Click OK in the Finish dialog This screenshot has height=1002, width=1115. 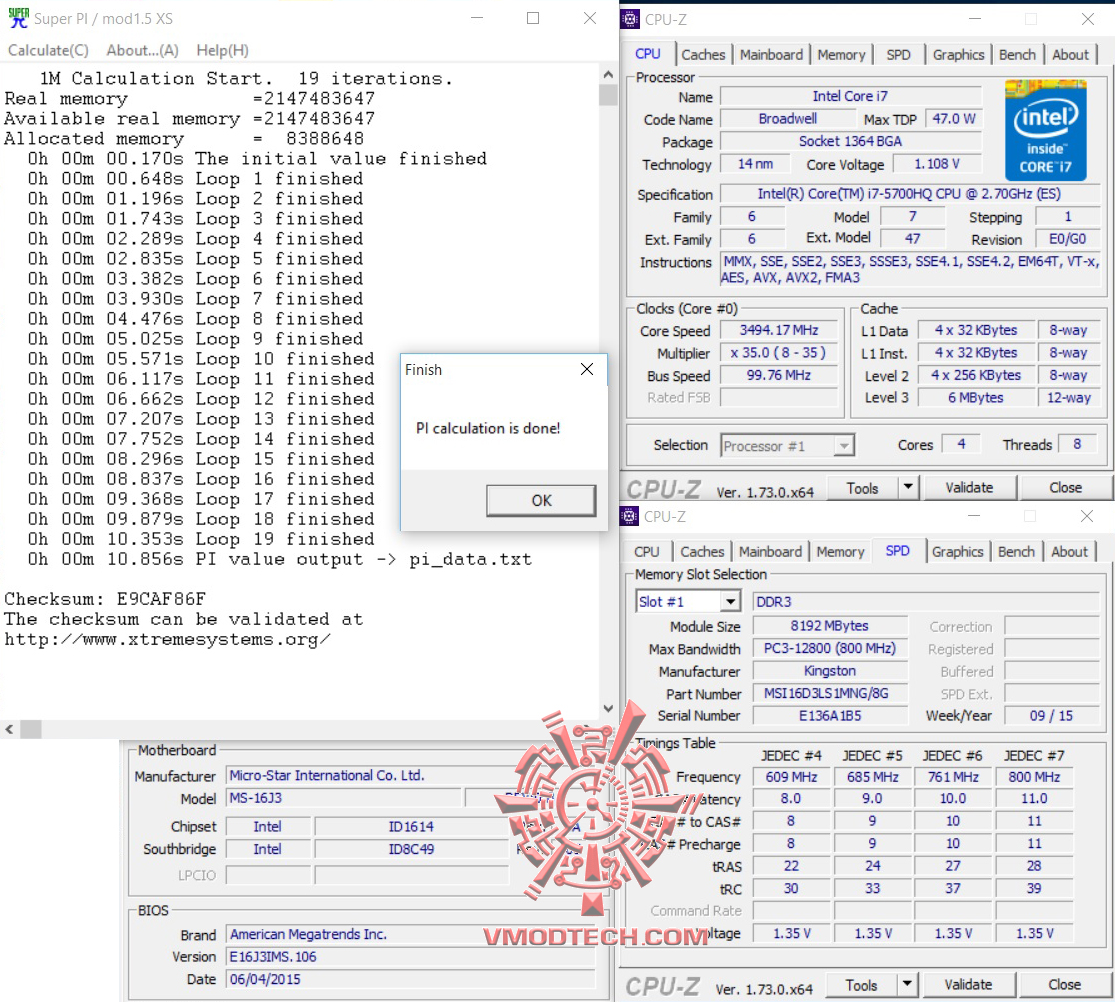click(541, 501)
